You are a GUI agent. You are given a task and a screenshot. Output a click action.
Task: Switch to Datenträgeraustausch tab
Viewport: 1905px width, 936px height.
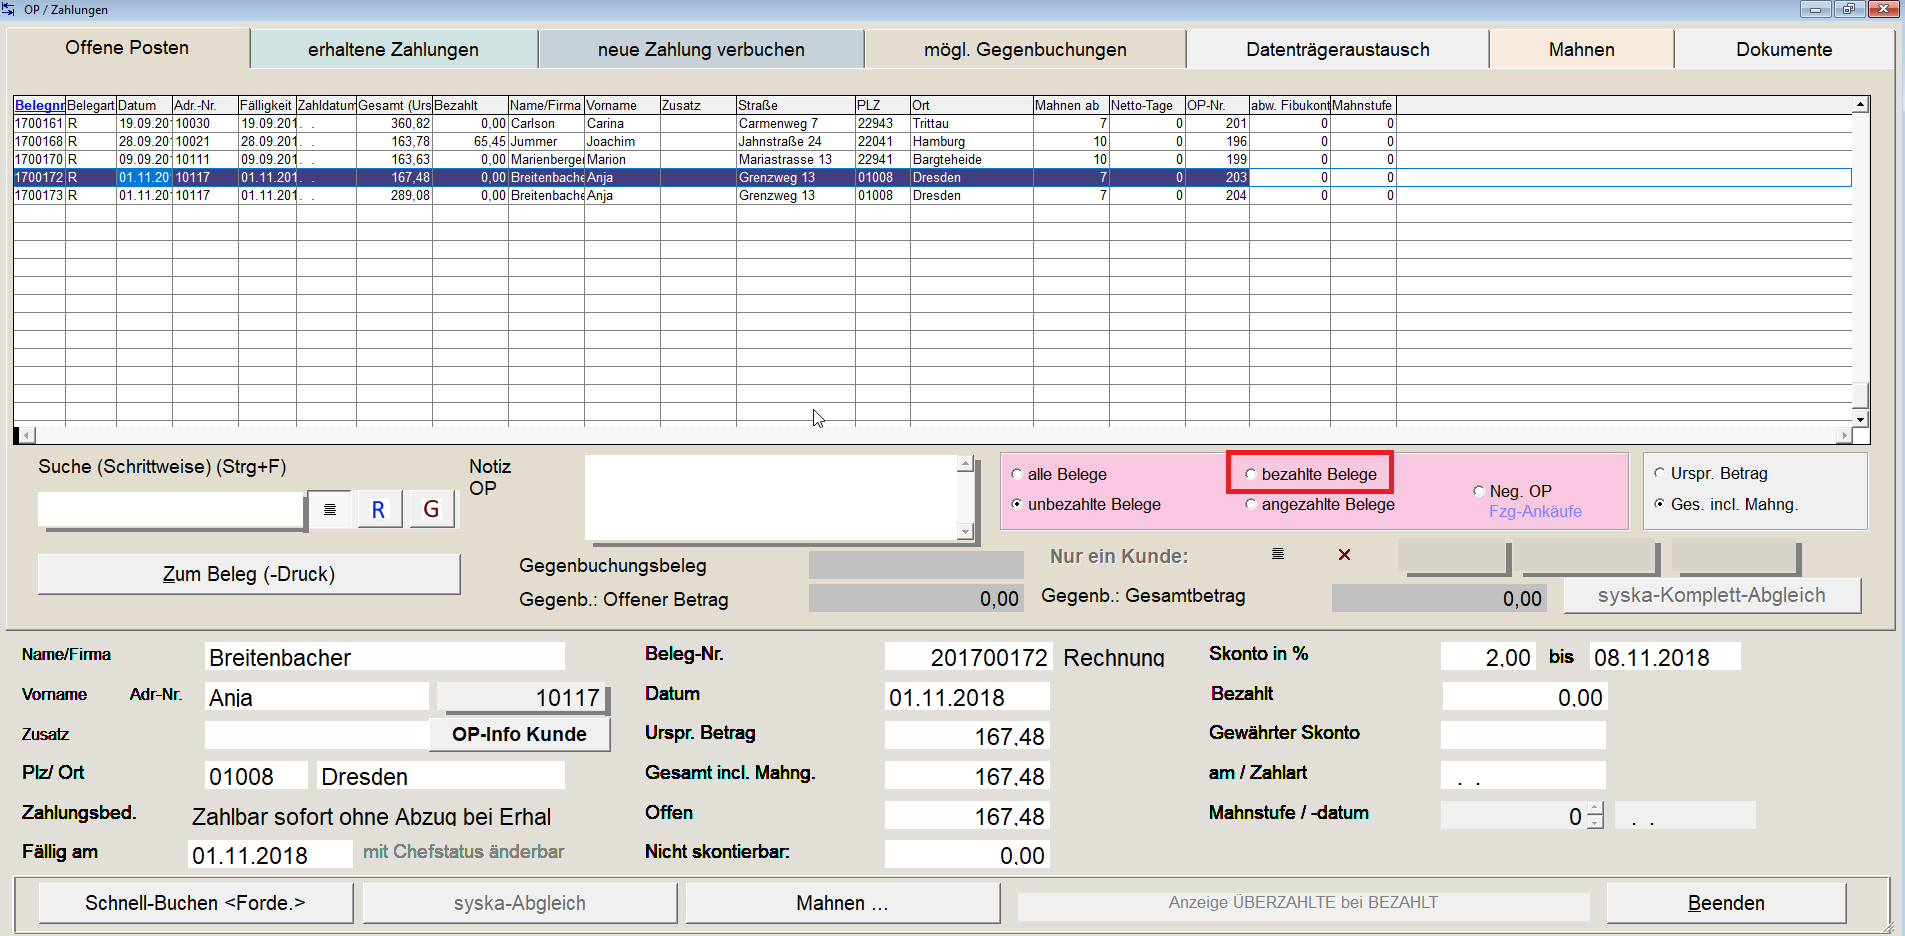point(1338,50)
